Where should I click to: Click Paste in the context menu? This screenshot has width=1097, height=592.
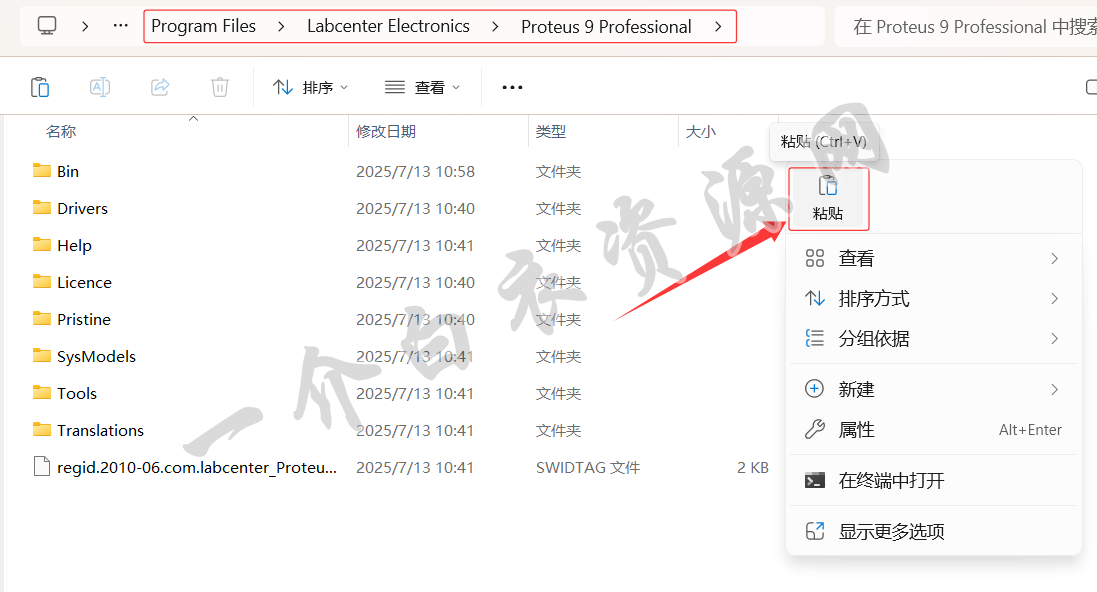pos(828,199)
